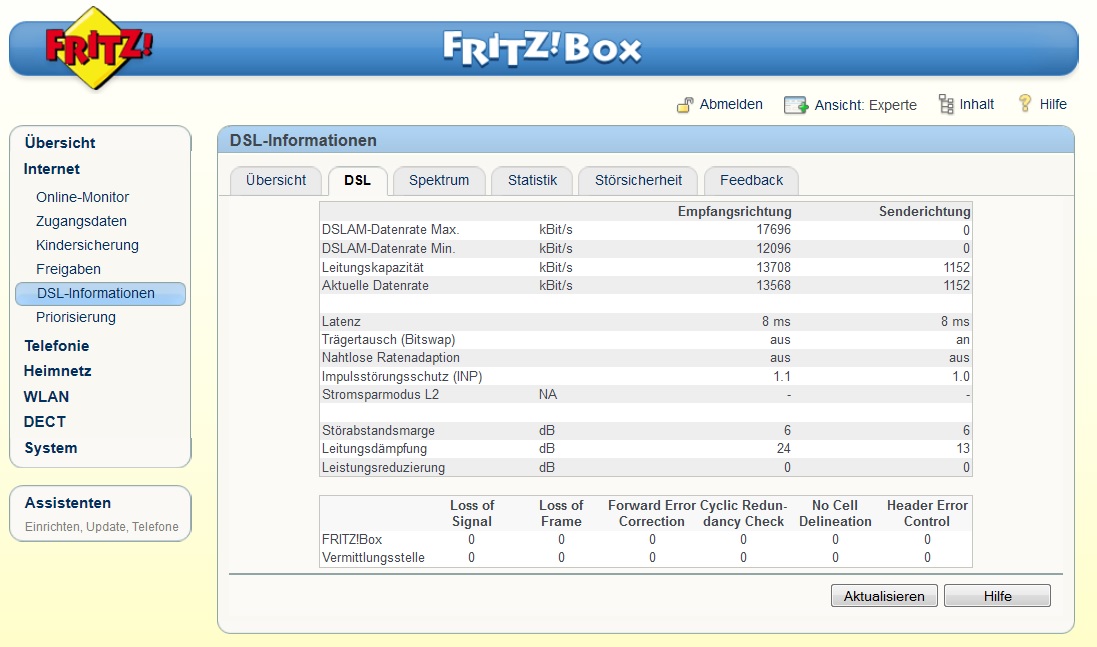Click the Nahtlose Ratenadaption row label
Image resolution: width=1097 pixels, height=647 pixels.
click(390, 357)
